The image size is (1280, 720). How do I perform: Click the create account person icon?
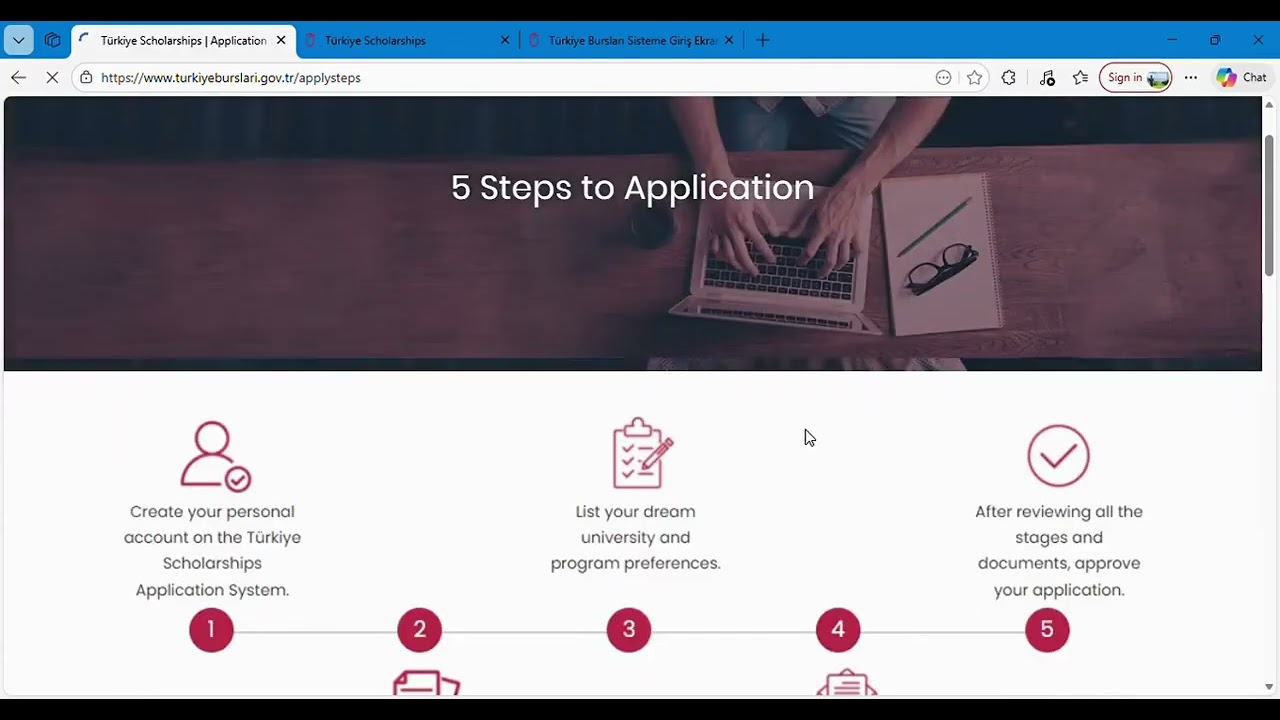215,456
